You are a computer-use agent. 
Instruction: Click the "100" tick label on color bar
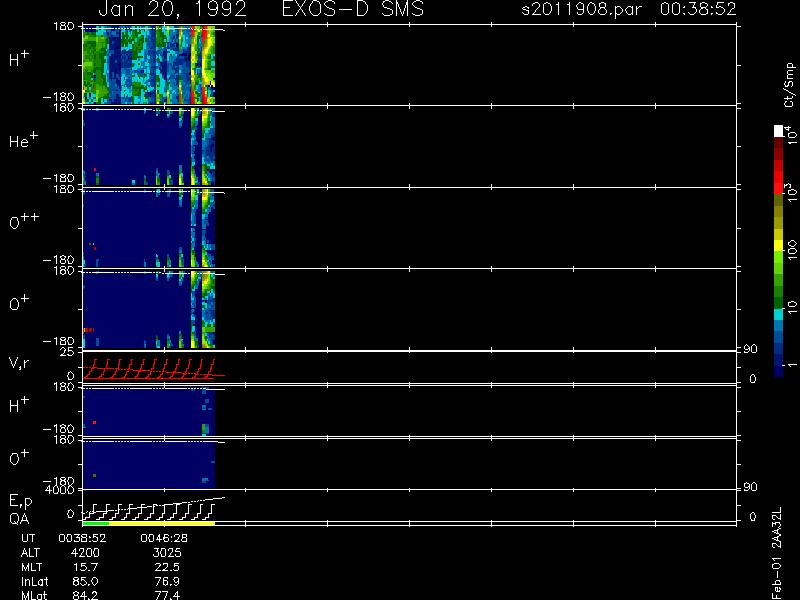(791, 249)
